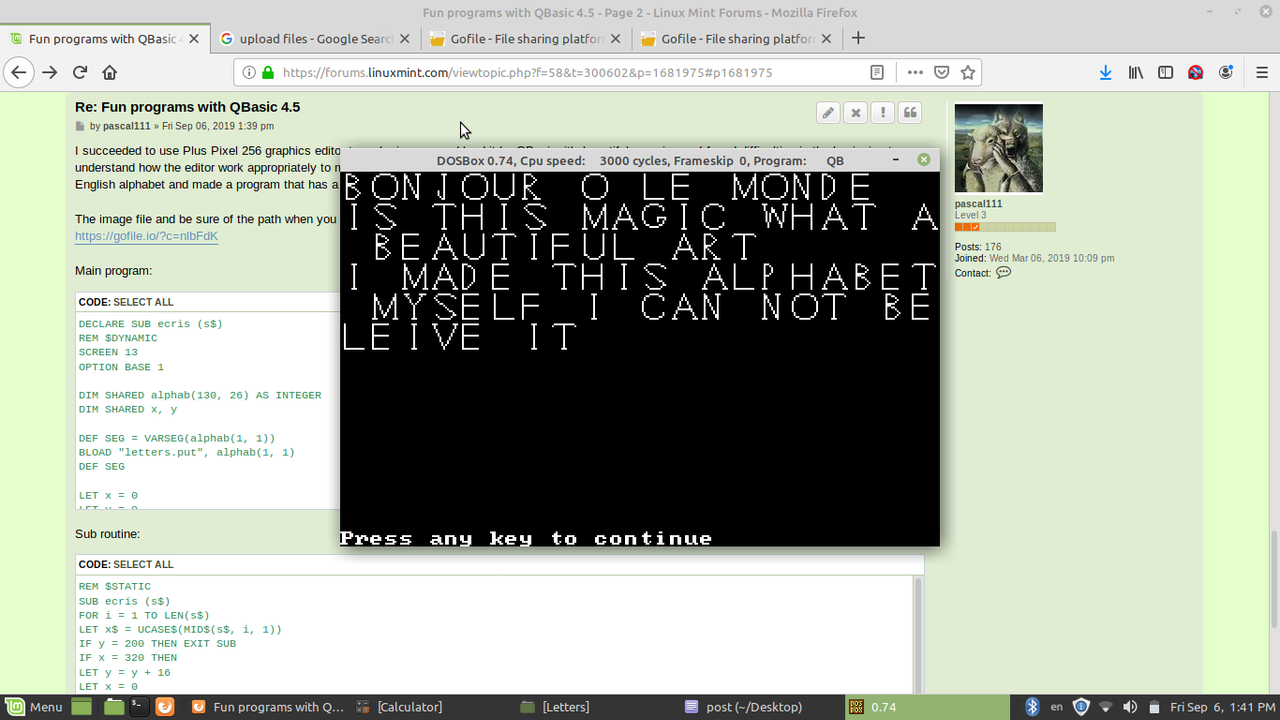Launch the terminal from the taskbar

point(139,706)
